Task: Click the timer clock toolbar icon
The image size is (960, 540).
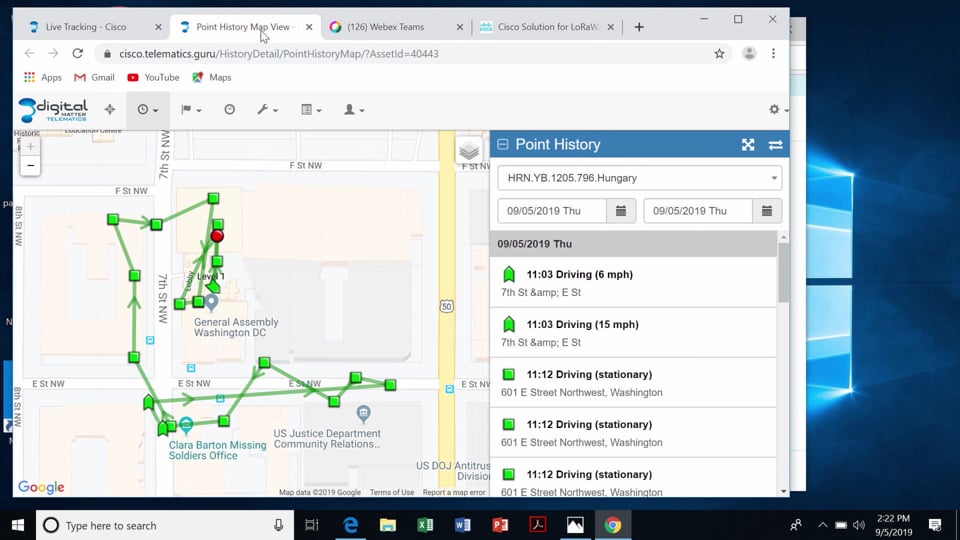Action: pyautogui.click(x=230, y=110)
